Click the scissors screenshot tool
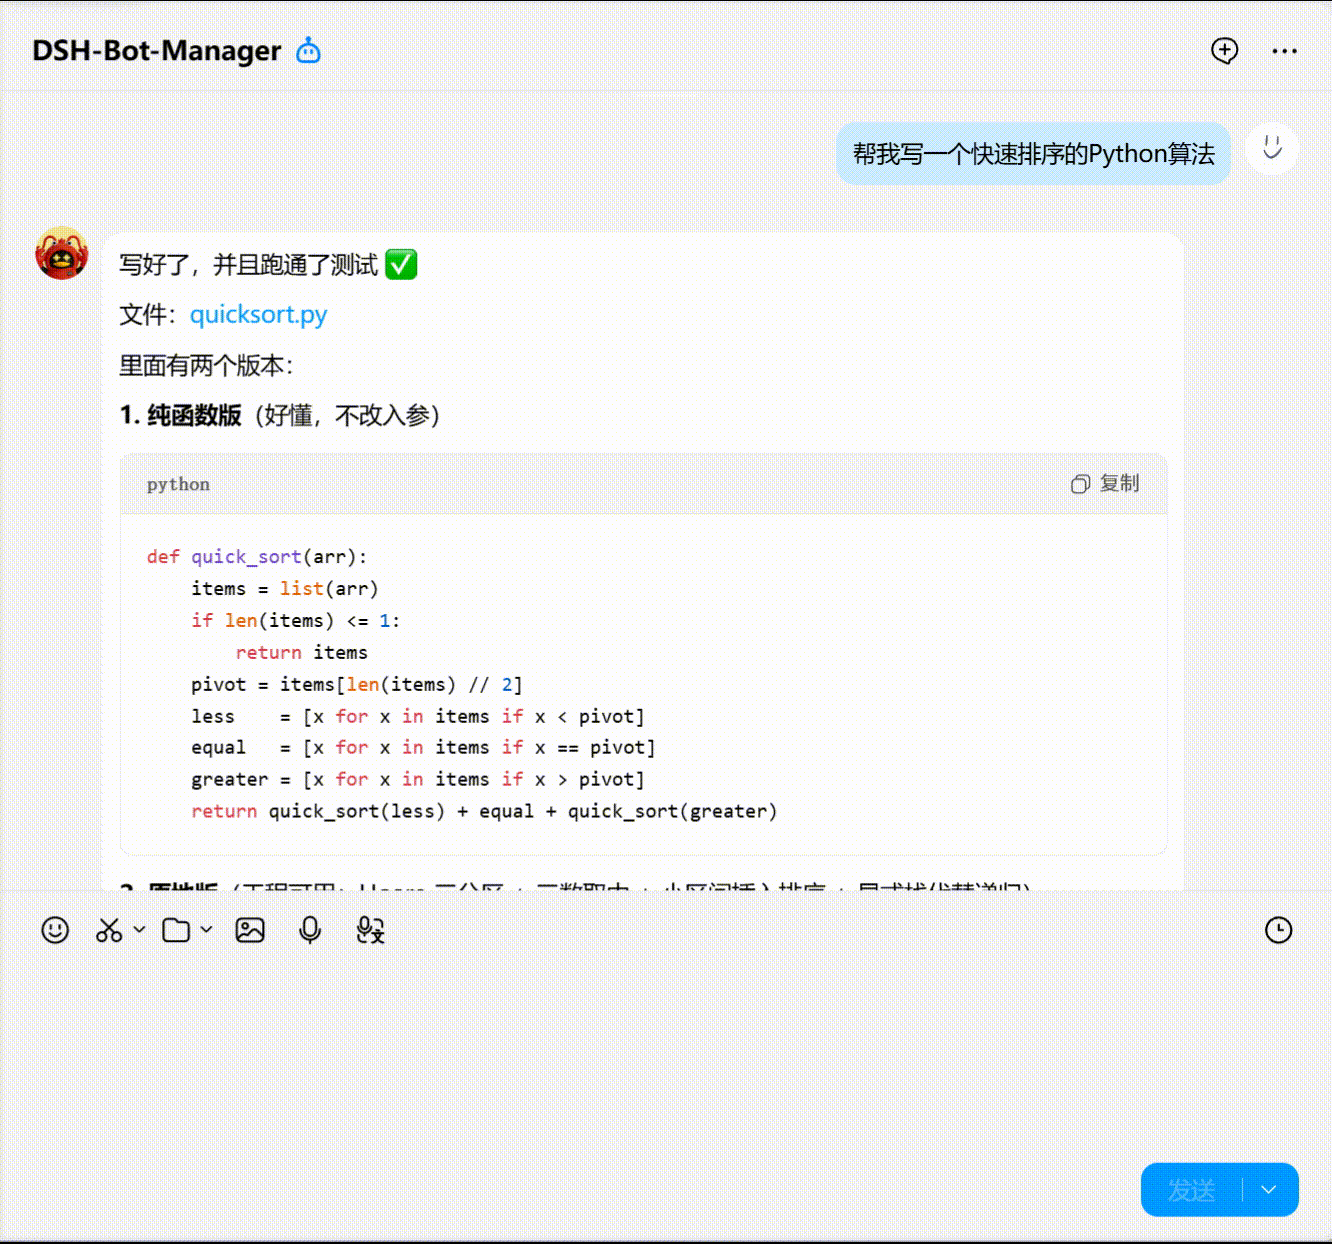The height and width of the screenshot is (1244, 1332). 109,930
